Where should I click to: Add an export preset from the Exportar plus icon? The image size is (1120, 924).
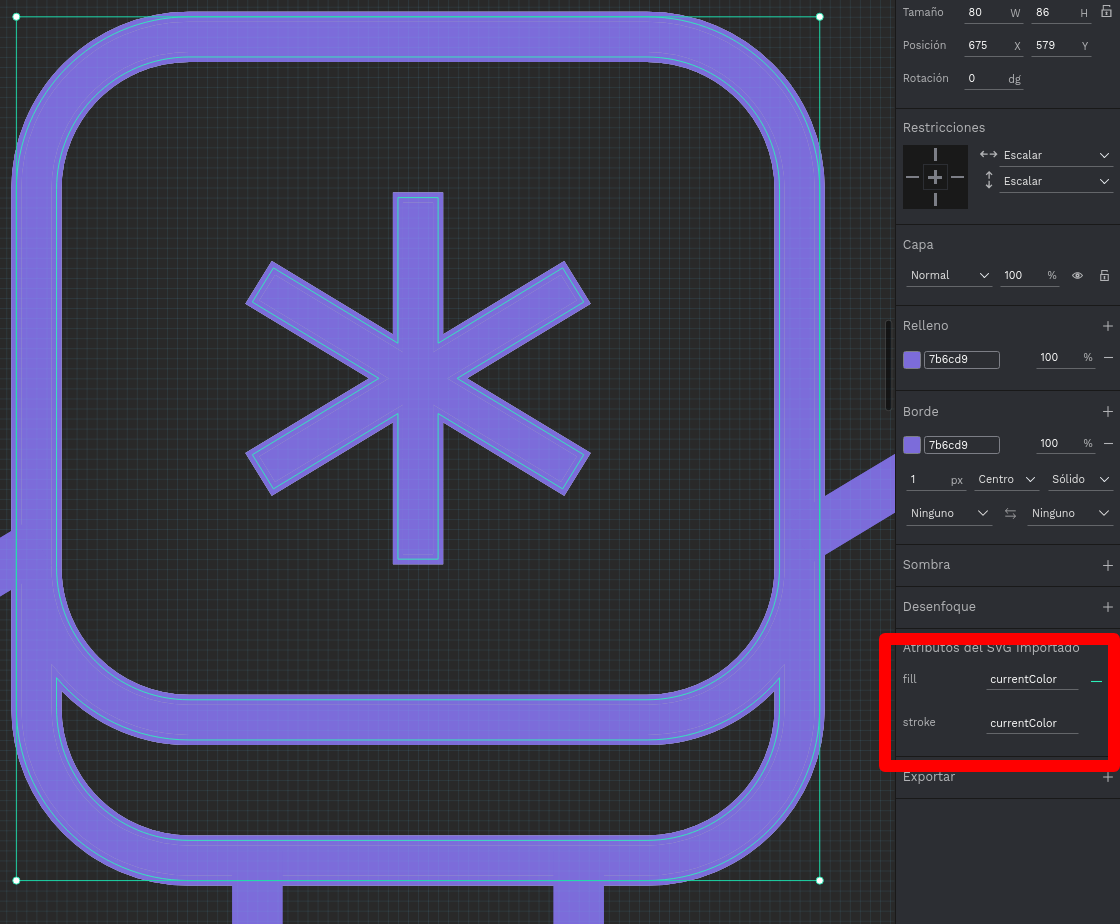pyautogui.click(x=1108, y=776)
